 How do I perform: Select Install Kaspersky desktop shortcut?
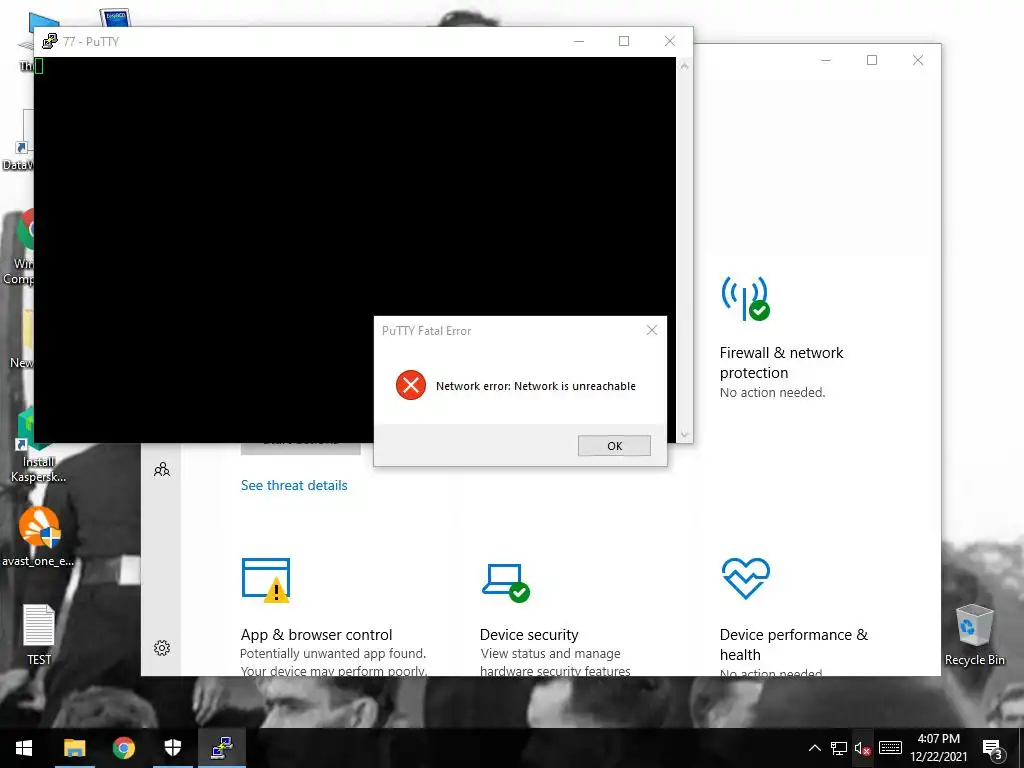pyautogui.click(x=39, y=446)
